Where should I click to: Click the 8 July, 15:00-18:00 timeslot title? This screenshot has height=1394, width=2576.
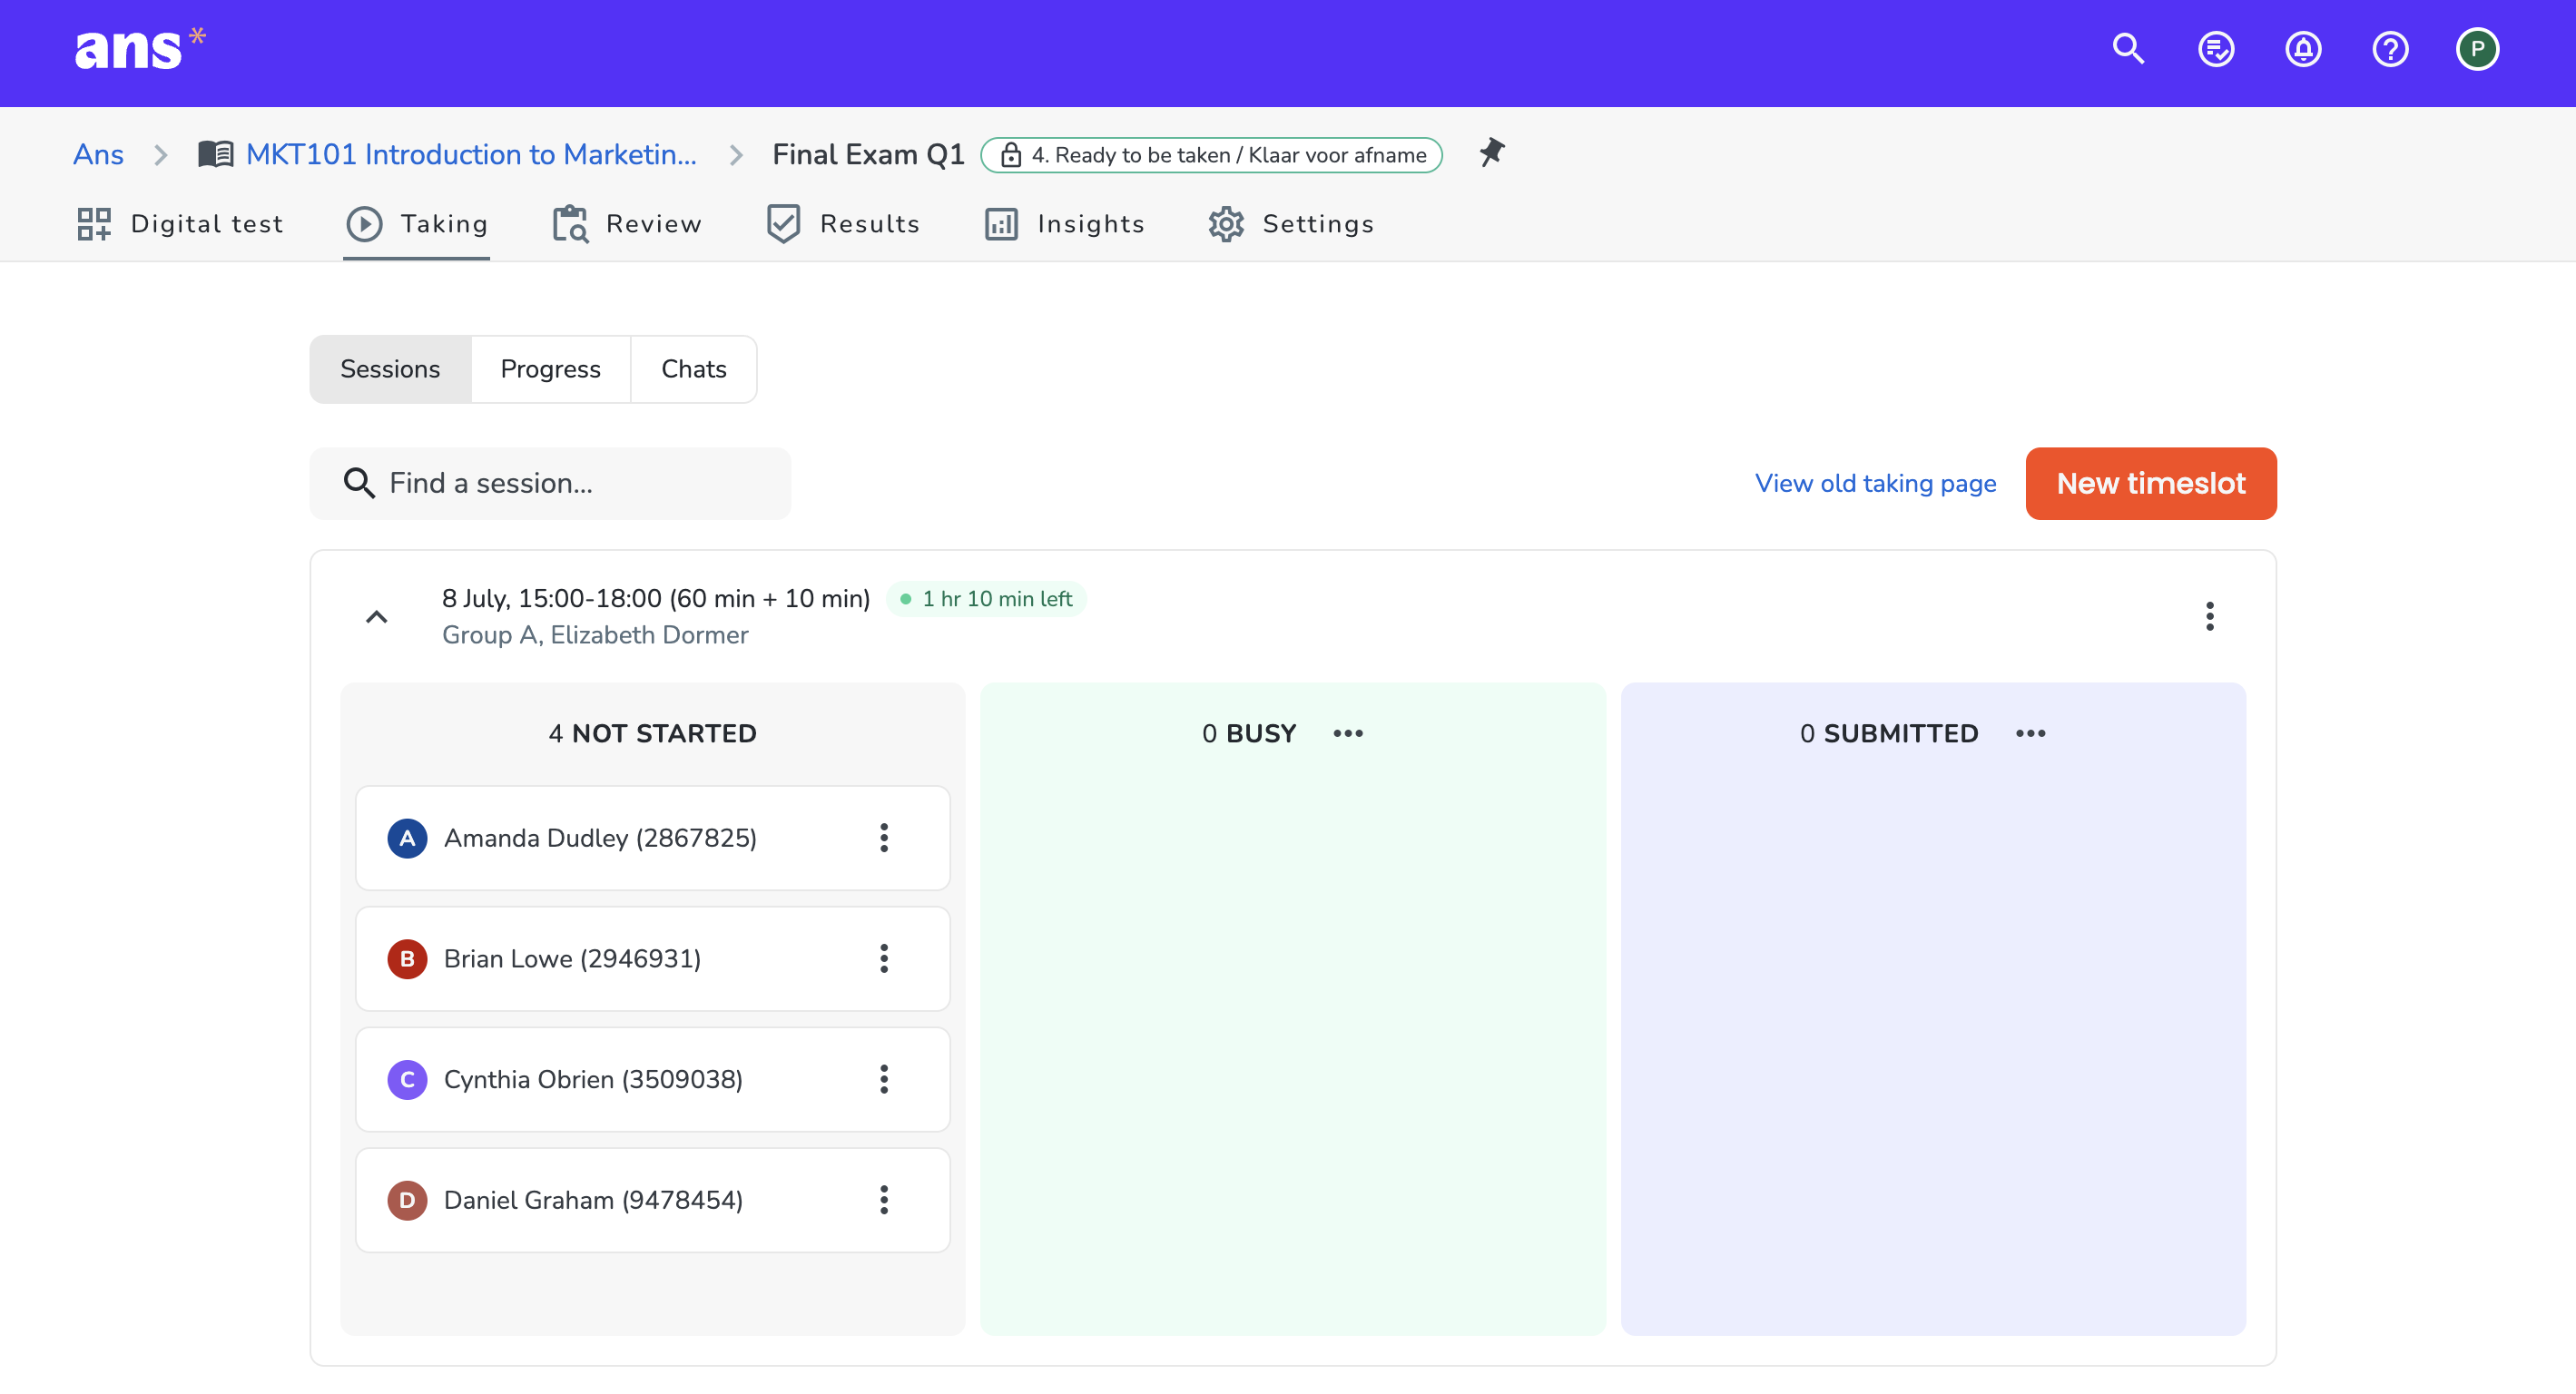pos(656,598)
